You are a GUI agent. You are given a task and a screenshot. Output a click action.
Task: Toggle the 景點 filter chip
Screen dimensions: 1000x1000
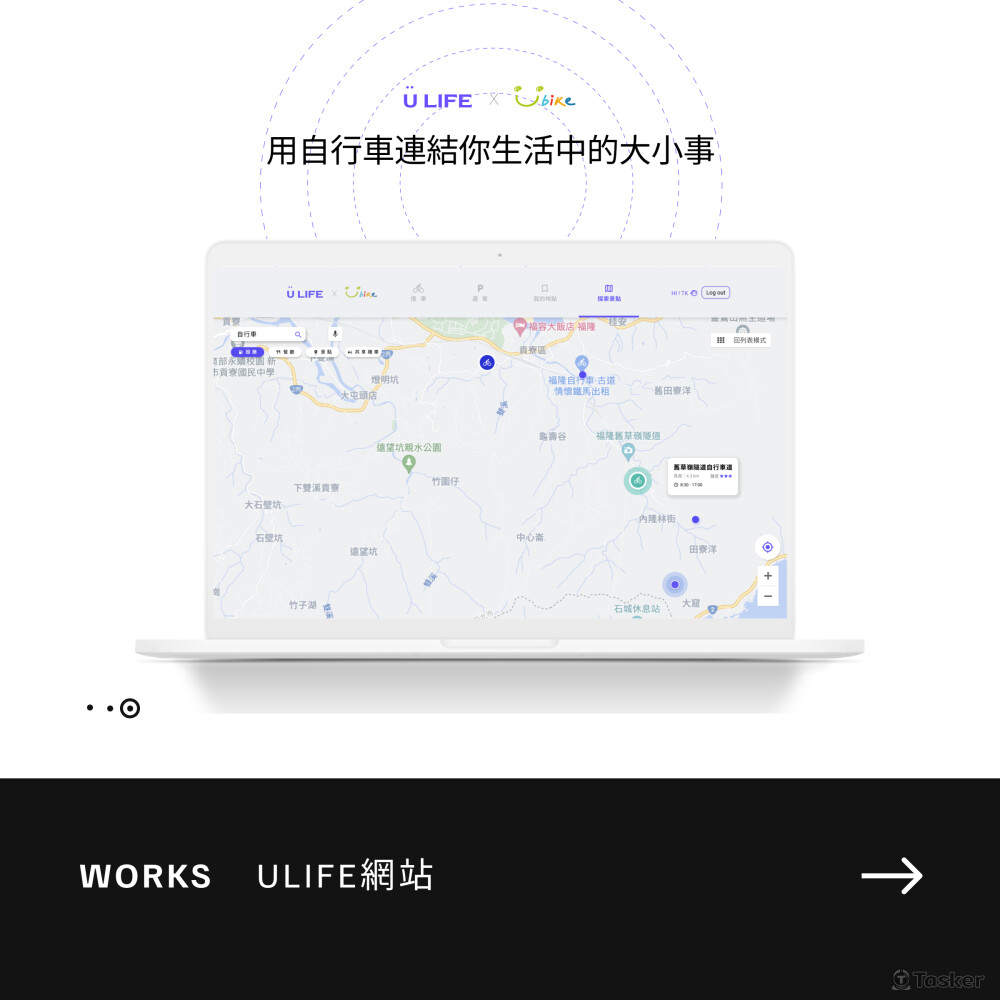(x=322, y=352)
